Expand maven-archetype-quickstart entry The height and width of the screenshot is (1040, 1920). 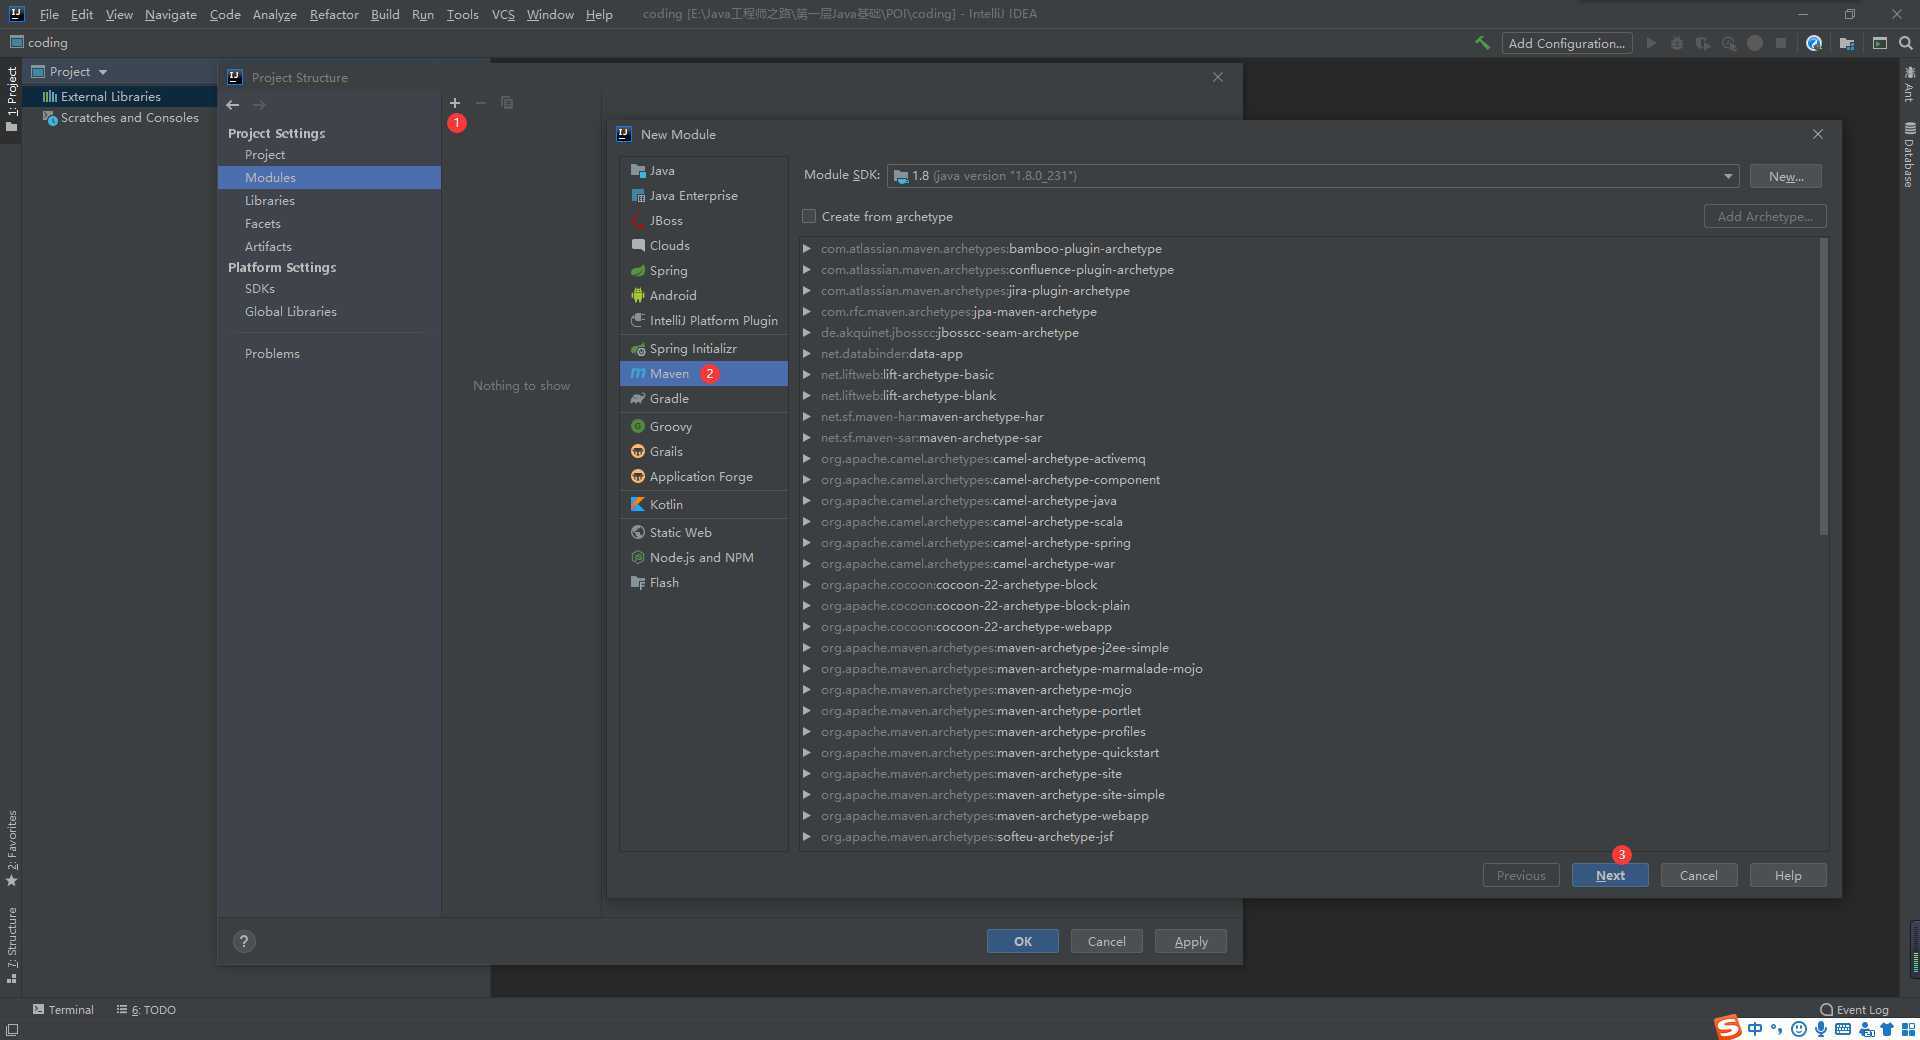807,753
